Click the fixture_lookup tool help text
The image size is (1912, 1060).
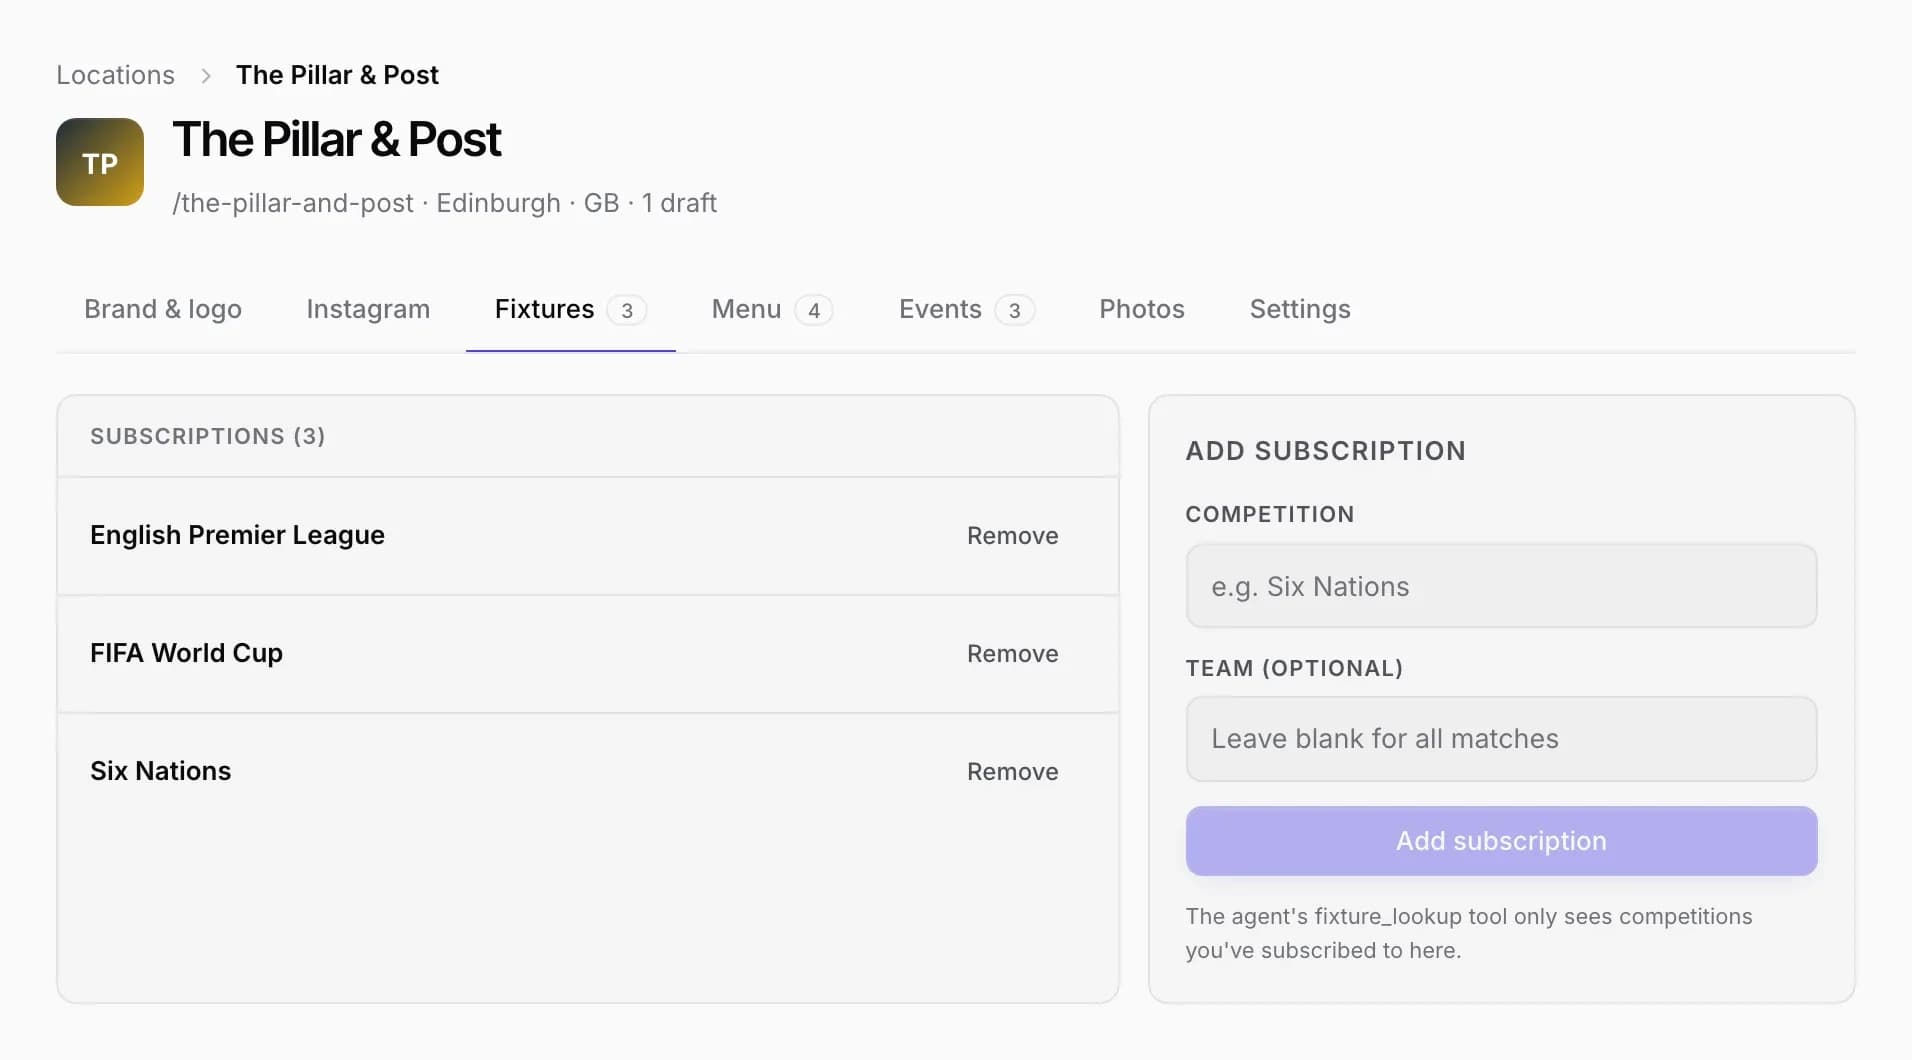click(x=1468, y=933)
